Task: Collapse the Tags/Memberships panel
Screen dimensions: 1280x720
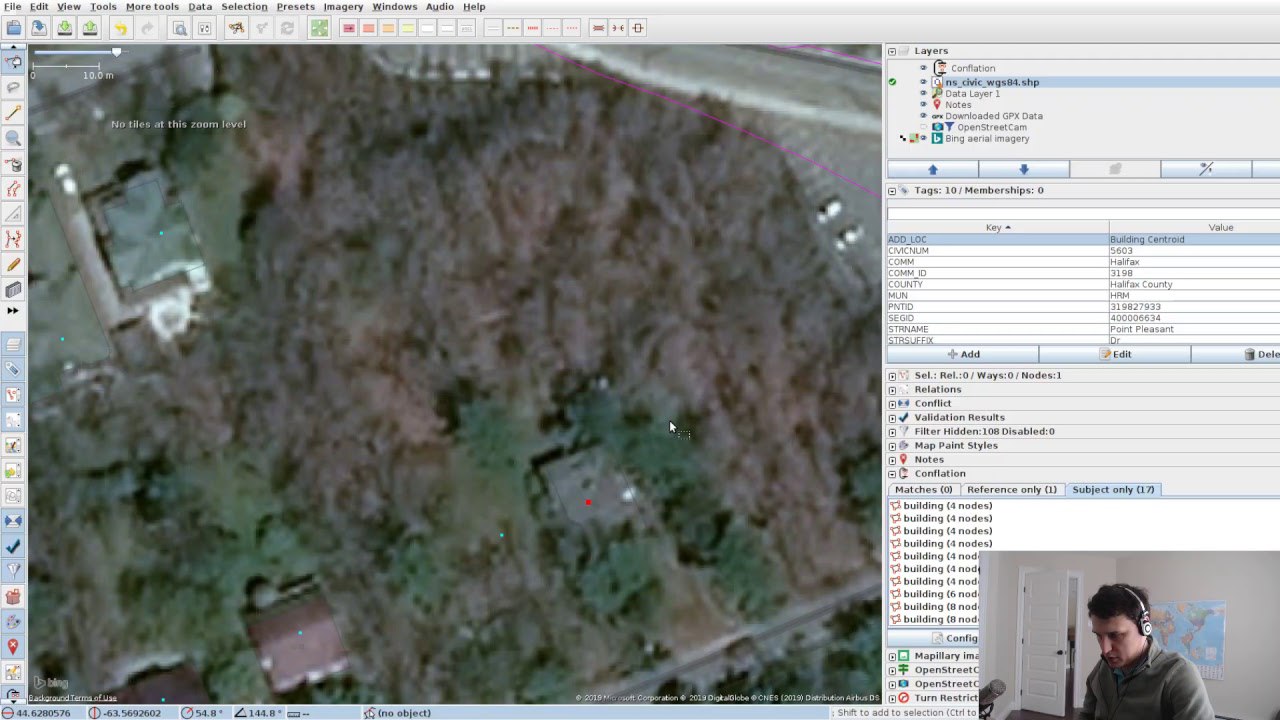Action: [x=892, y=190]
